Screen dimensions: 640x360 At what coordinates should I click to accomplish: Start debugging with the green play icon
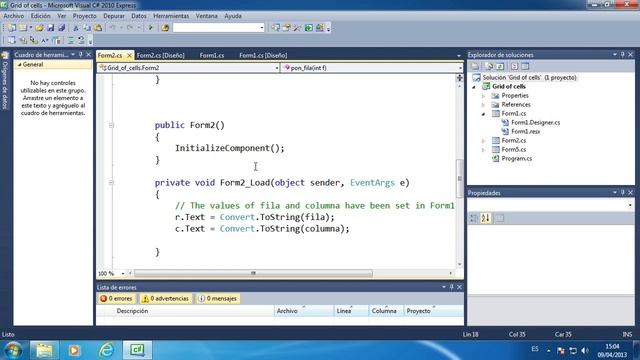click(x=151, y=28)
